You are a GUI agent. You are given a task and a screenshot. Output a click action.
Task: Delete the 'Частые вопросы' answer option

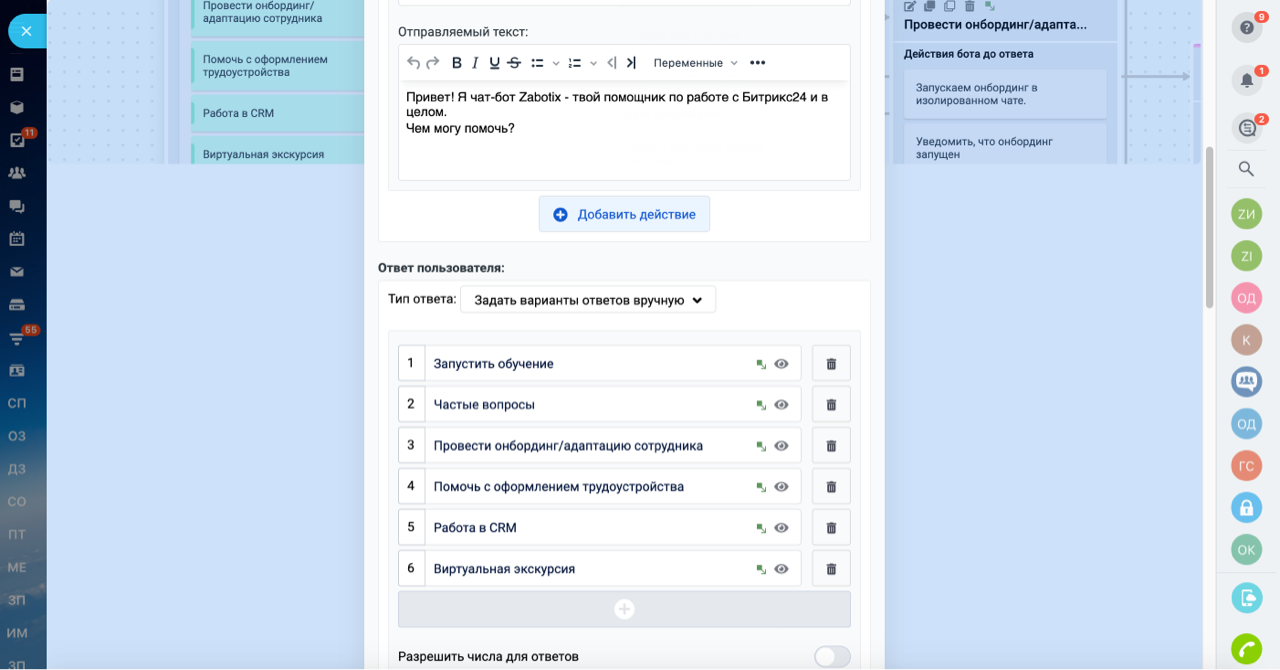[831, 405]
